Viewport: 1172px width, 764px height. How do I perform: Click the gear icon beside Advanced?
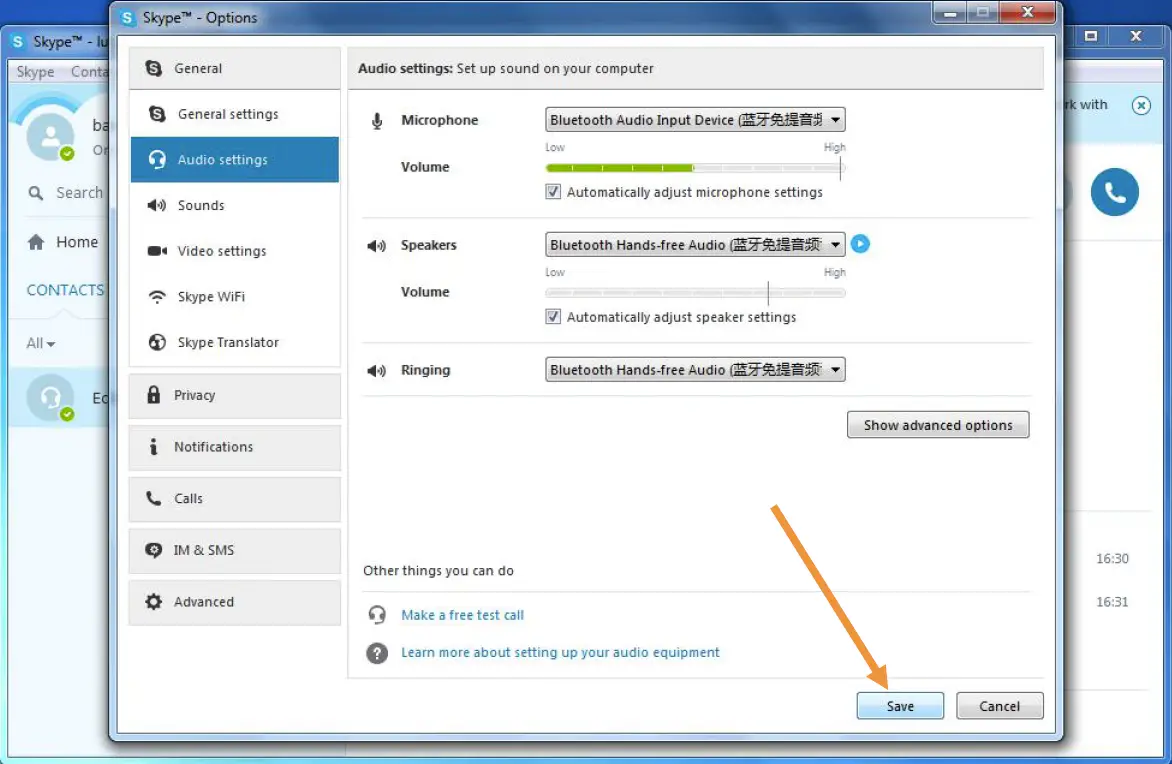153,602
